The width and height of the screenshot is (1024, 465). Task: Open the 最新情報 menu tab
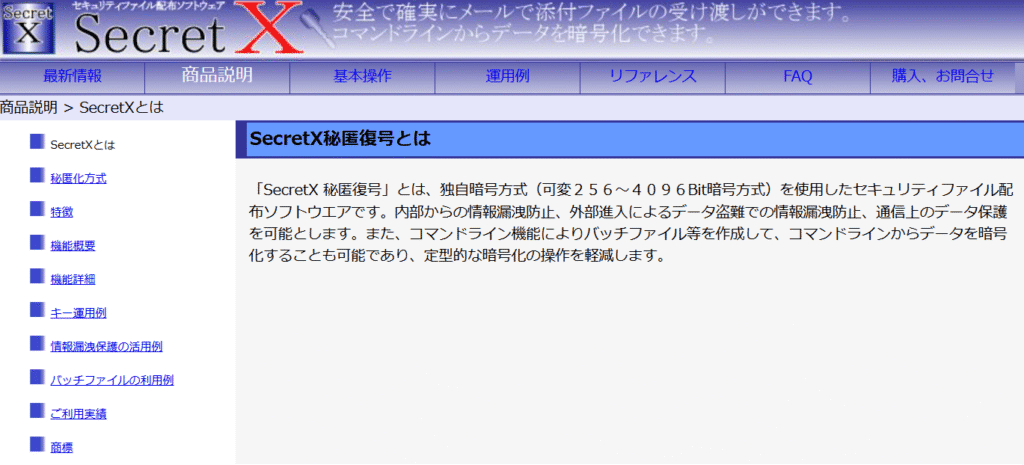coord(72,76)
